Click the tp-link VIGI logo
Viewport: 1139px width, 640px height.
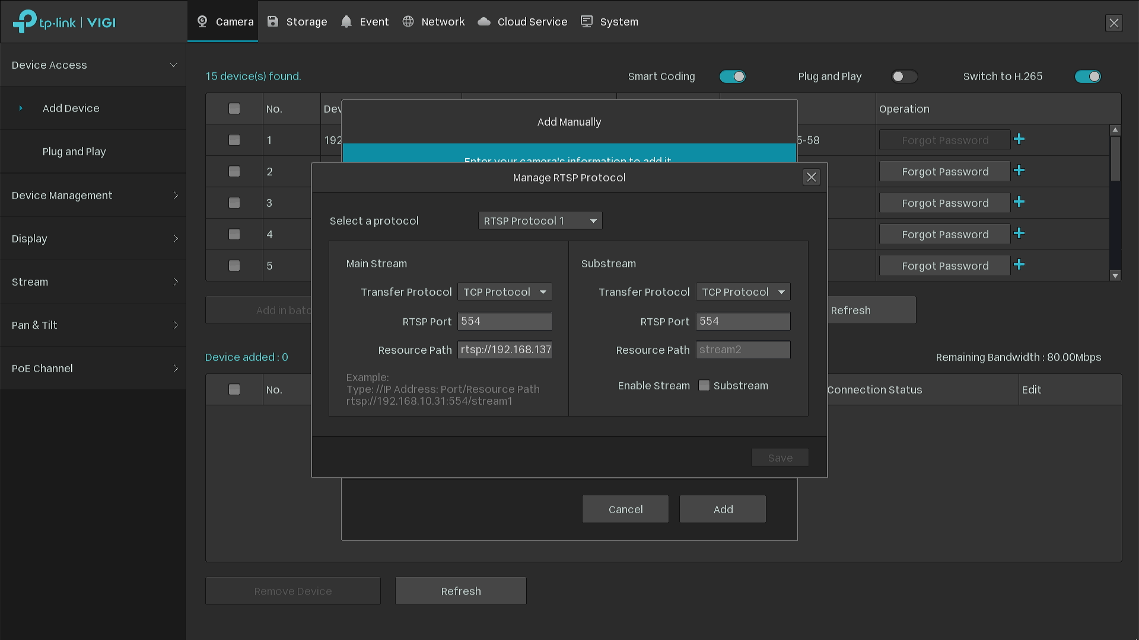(x=64, y=22)
